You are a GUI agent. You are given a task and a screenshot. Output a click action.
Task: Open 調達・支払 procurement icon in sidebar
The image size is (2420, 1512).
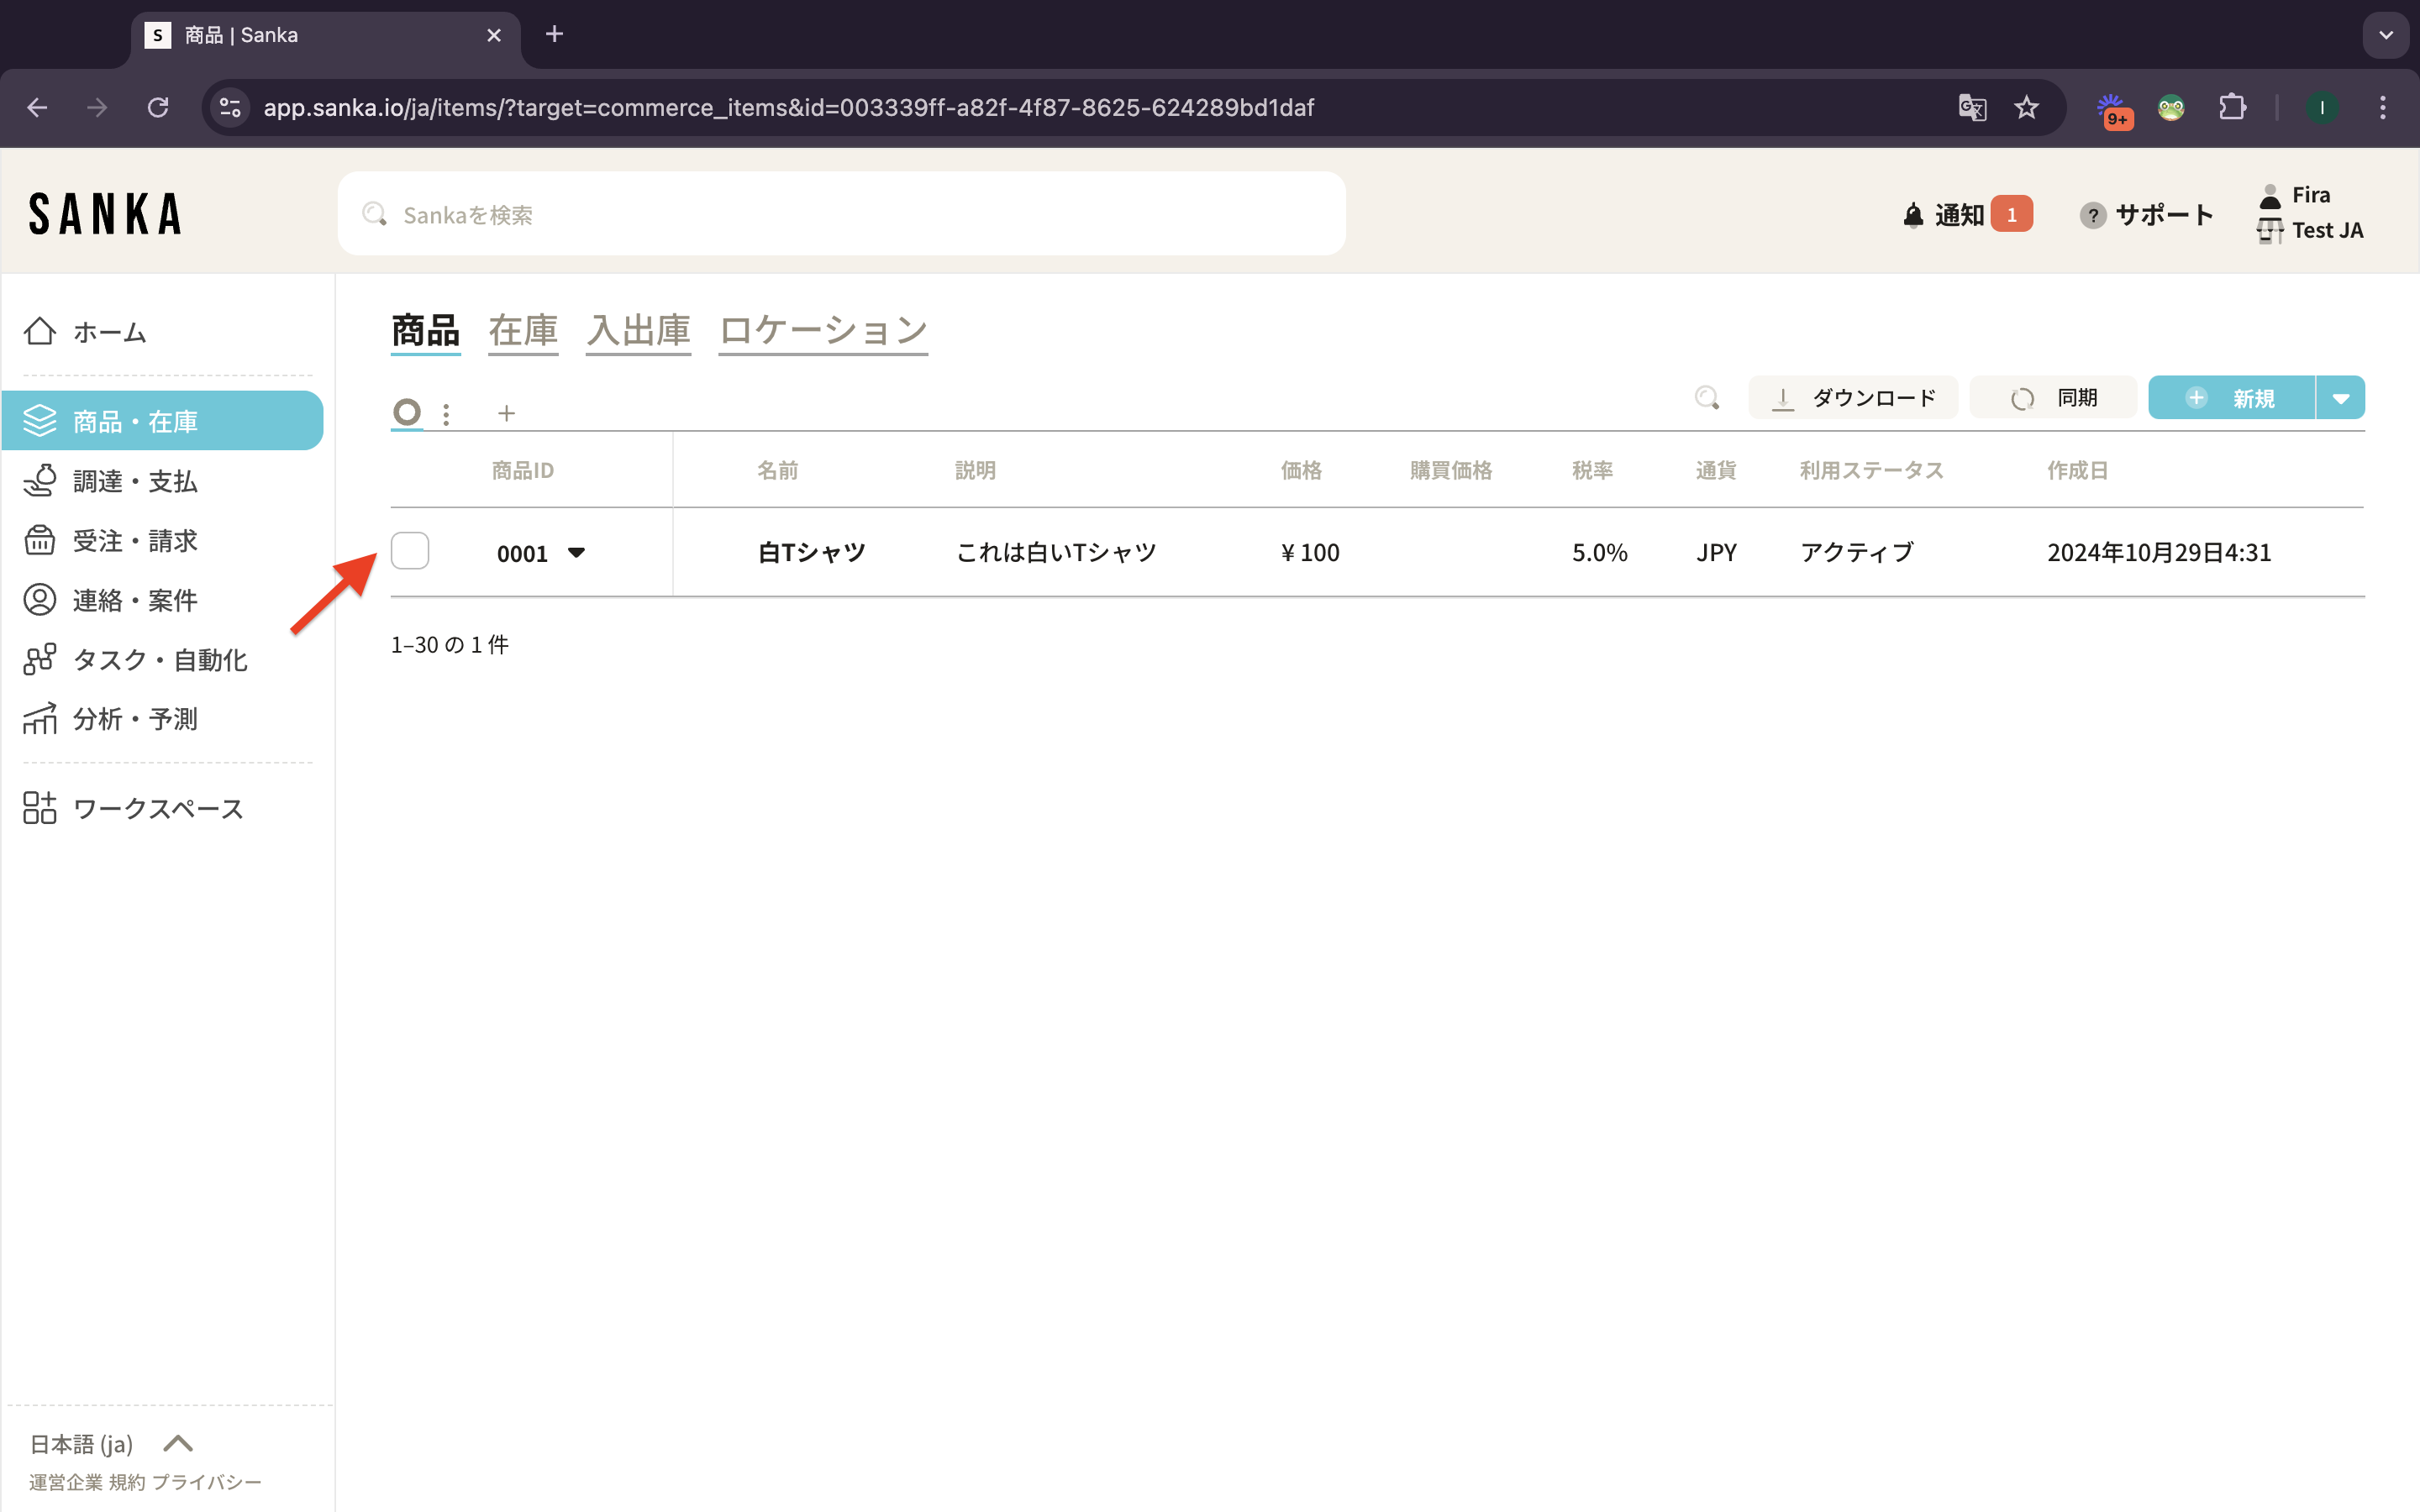(40, 481)
